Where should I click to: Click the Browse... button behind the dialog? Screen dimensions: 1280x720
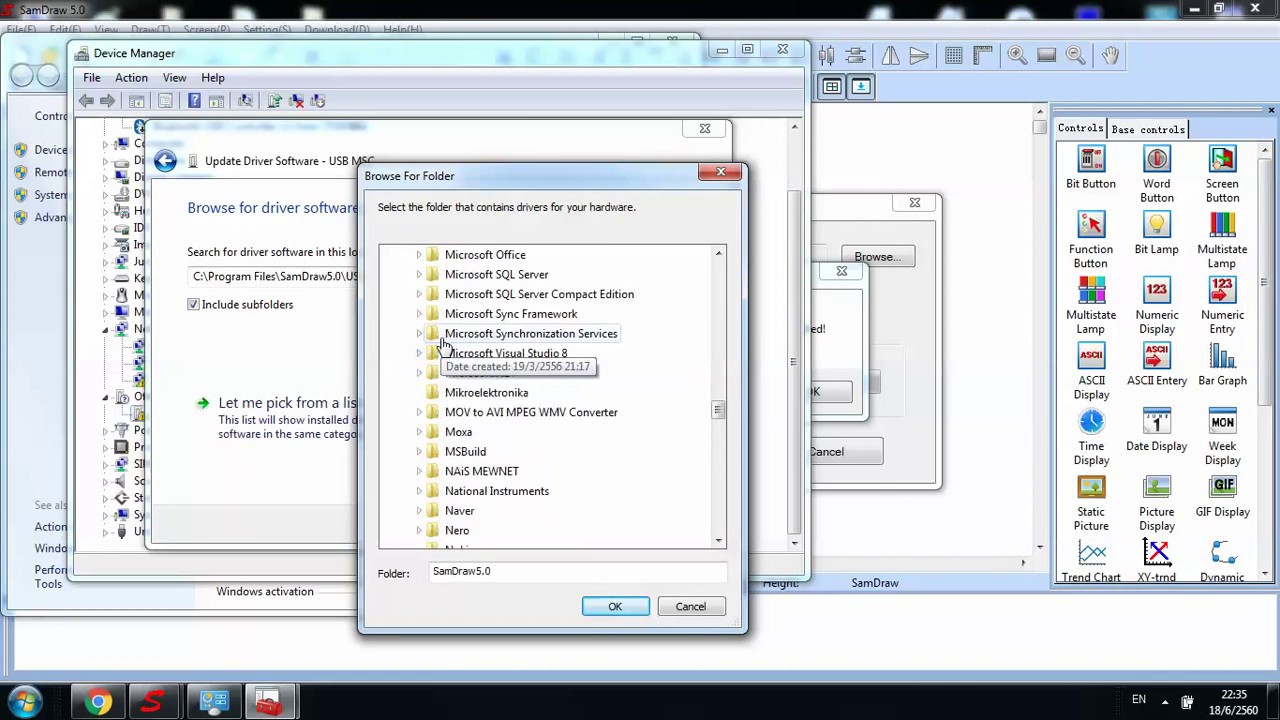click(876, 257)
